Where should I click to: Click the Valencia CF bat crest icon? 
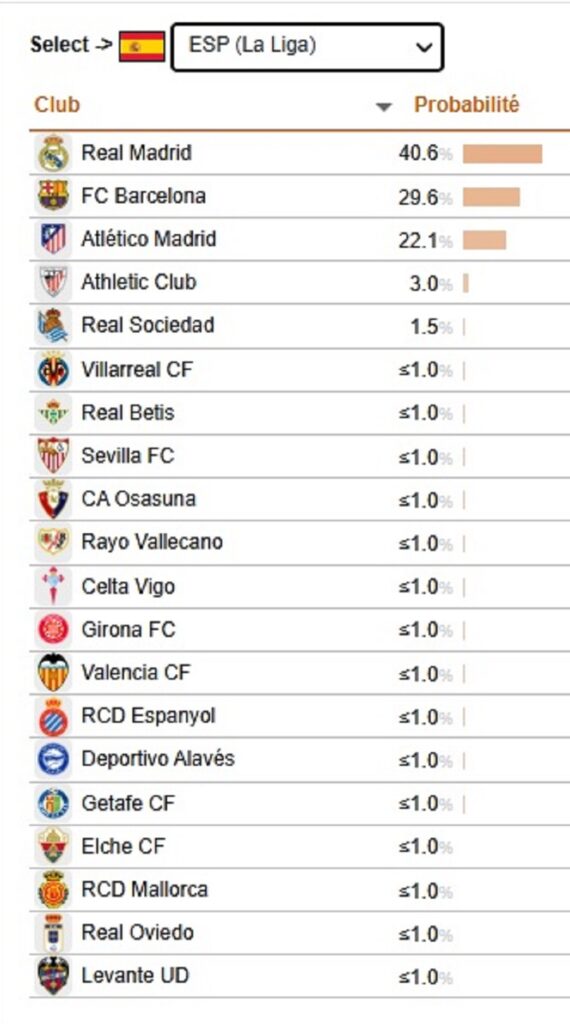click(x=54, y=673)
